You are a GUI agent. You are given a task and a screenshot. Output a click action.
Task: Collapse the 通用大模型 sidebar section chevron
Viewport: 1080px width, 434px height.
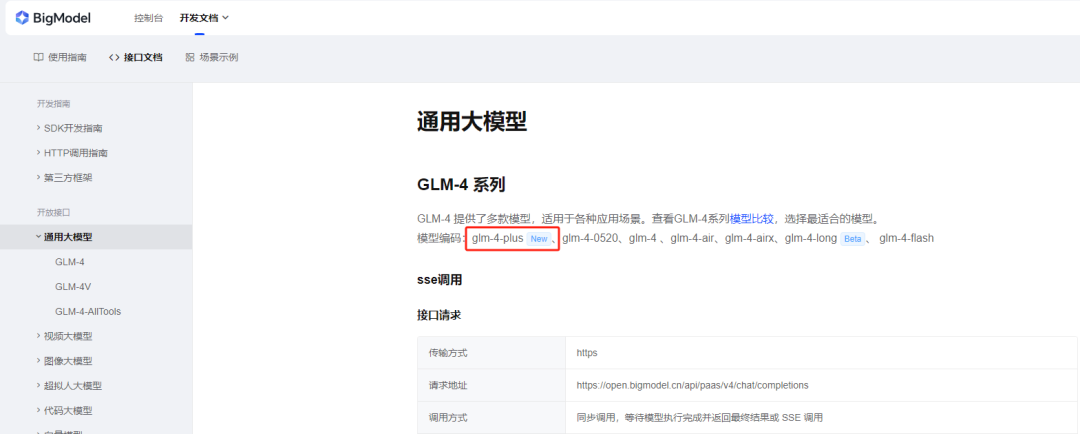39,236
